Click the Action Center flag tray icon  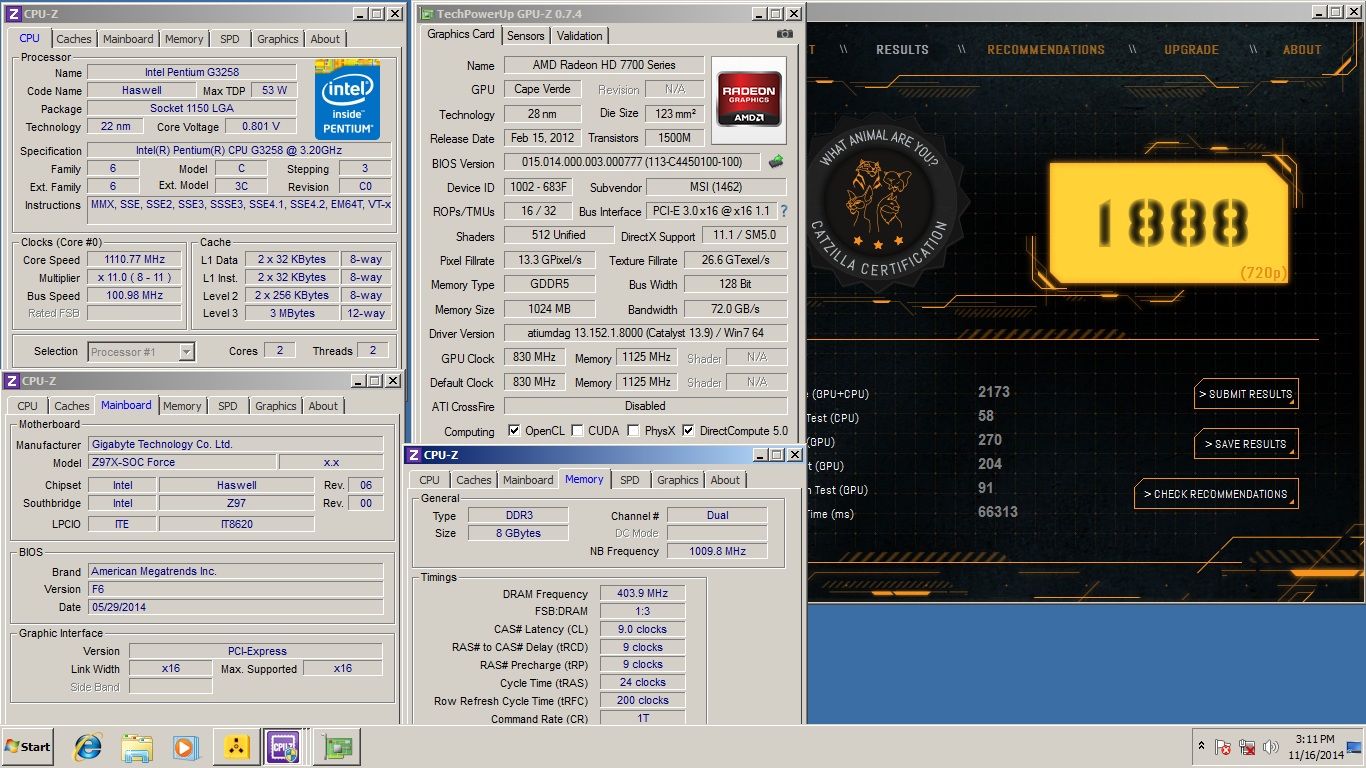[1222, 747]
